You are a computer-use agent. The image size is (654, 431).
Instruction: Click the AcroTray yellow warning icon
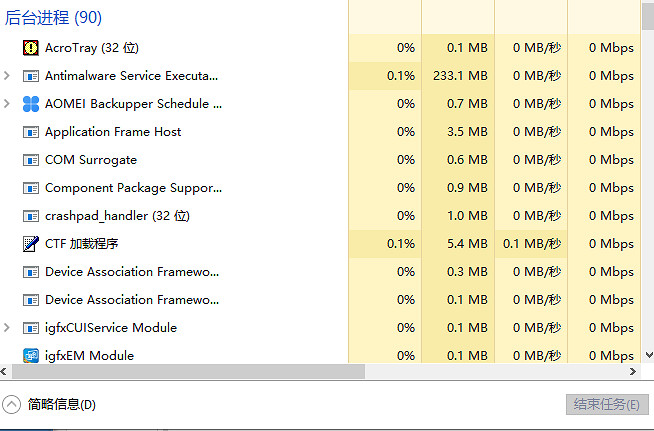30,48
